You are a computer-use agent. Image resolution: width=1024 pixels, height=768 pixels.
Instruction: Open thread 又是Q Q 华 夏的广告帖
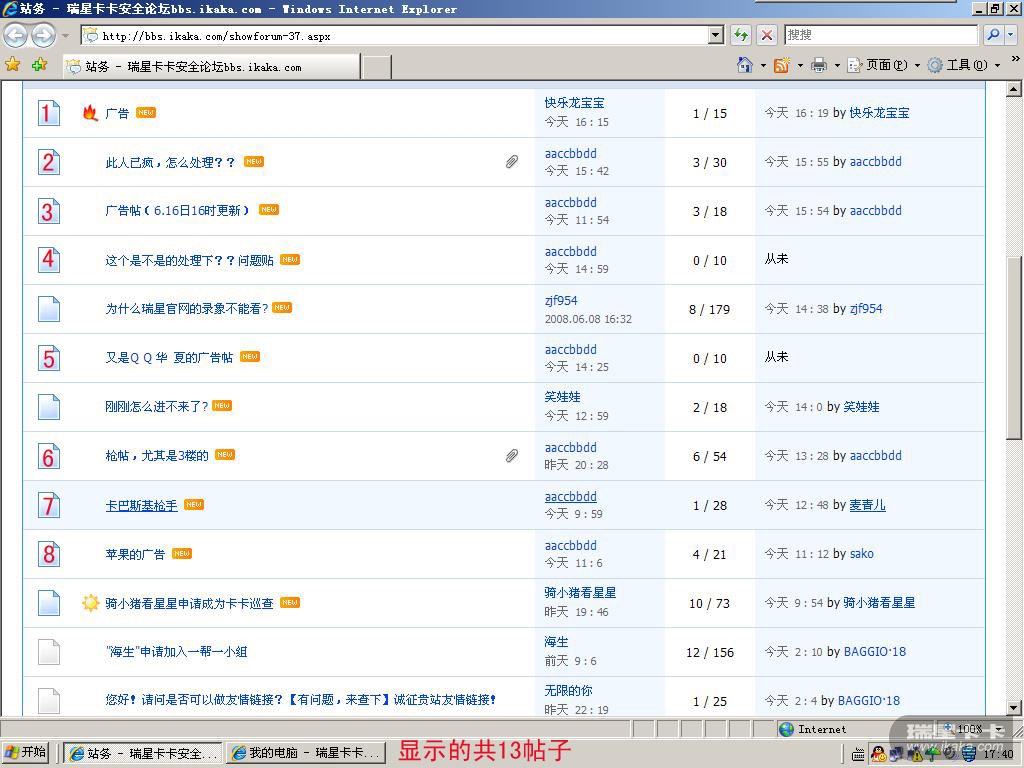click(169, 357)
